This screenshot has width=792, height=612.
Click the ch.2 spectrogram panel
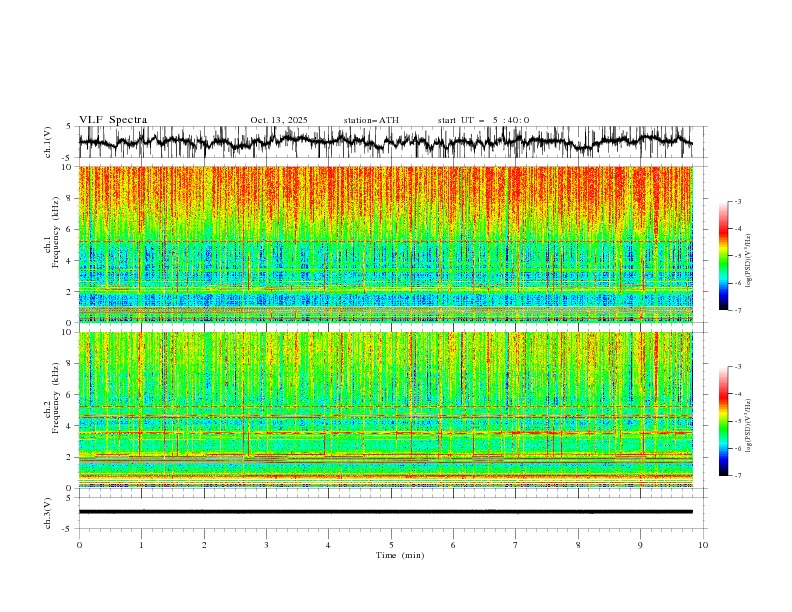tap(386, 410)
